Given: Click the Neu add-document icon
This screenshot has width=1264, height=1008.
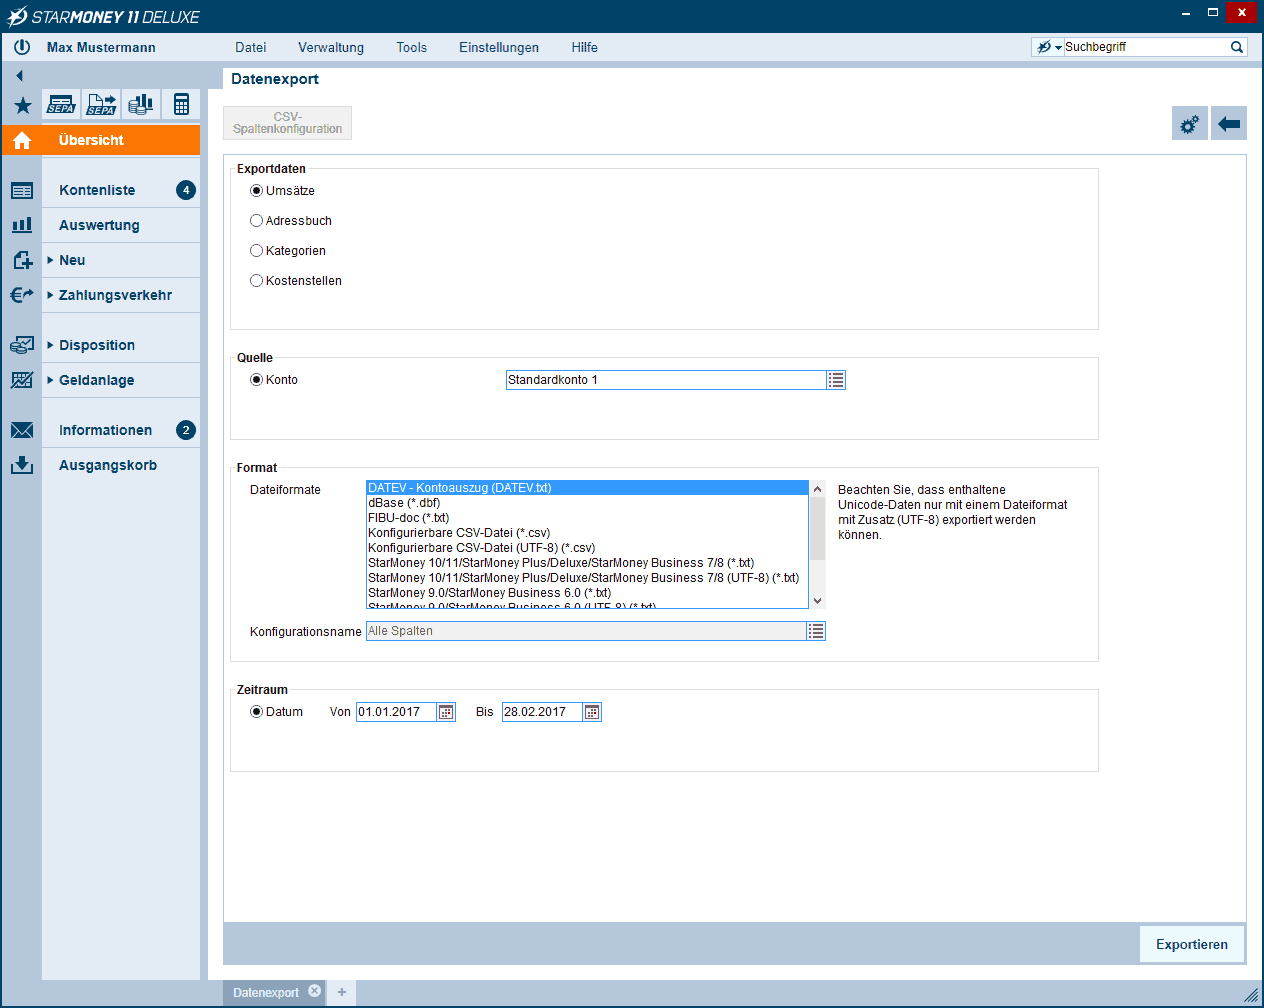Looking at the screenshot, I should (x=22, y=260).
